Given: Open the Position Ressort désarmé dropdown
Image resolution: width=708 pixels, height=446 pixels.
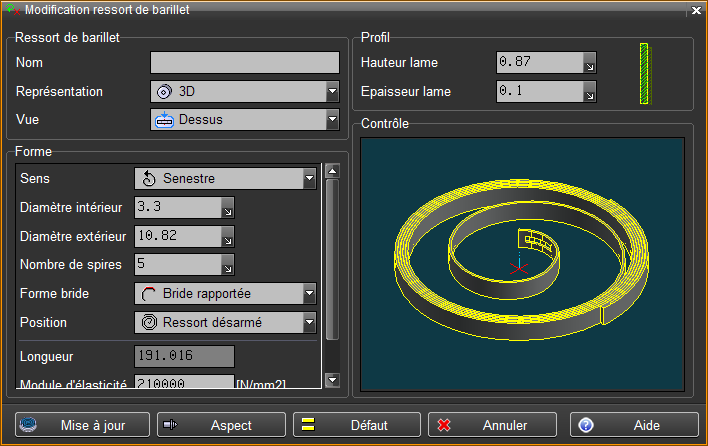Looking at the screenshot, I should click(225, 323).
